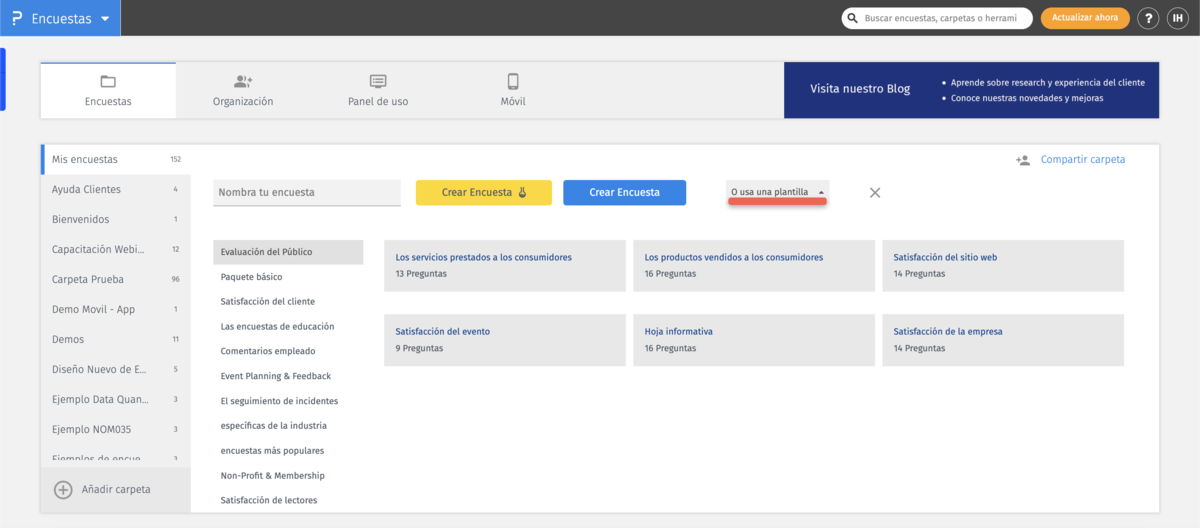Select the Ayuda Clientes folder
The height and width of the screenshot is (530, 1200).
click(116, 189)
